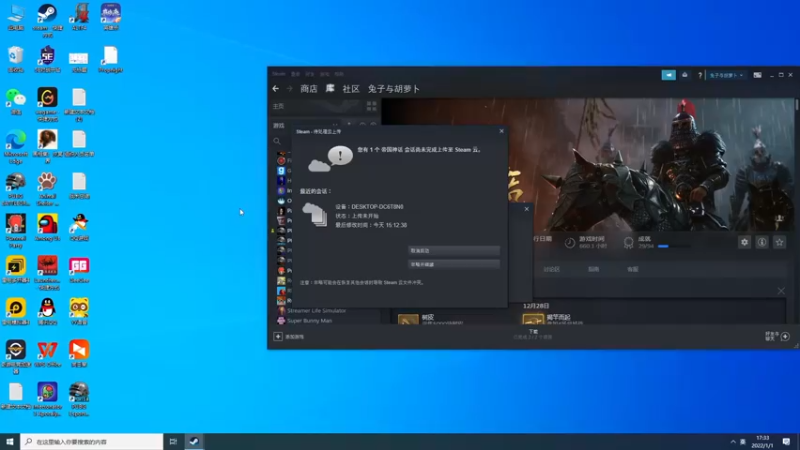Open the 库 library tab

(x=330, y=89)
